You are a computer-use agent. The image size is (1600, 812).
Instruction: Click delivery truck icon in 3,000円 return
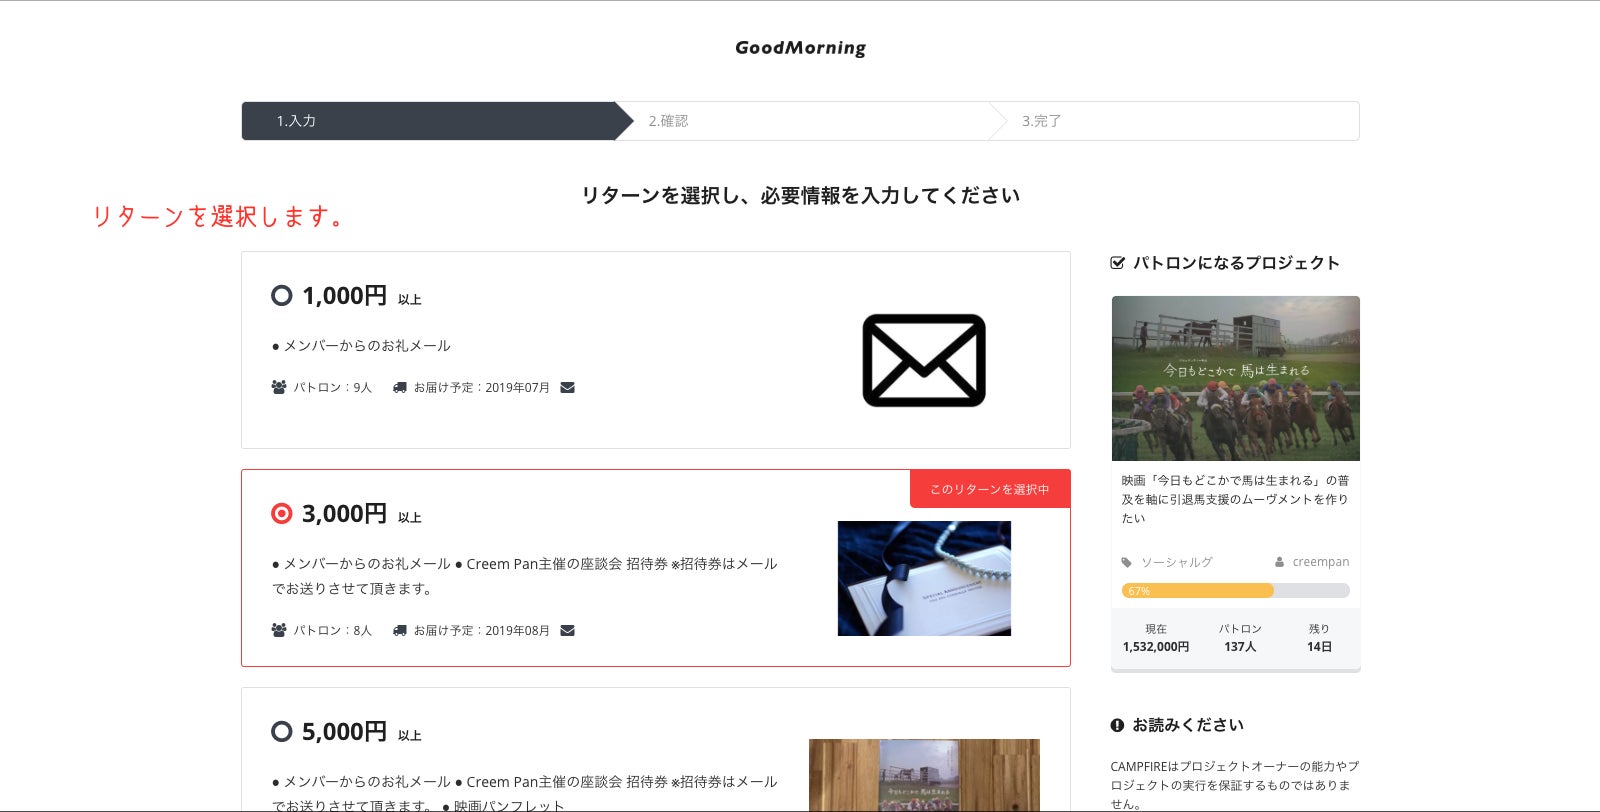pyautogui.click(x=400, y=630)
